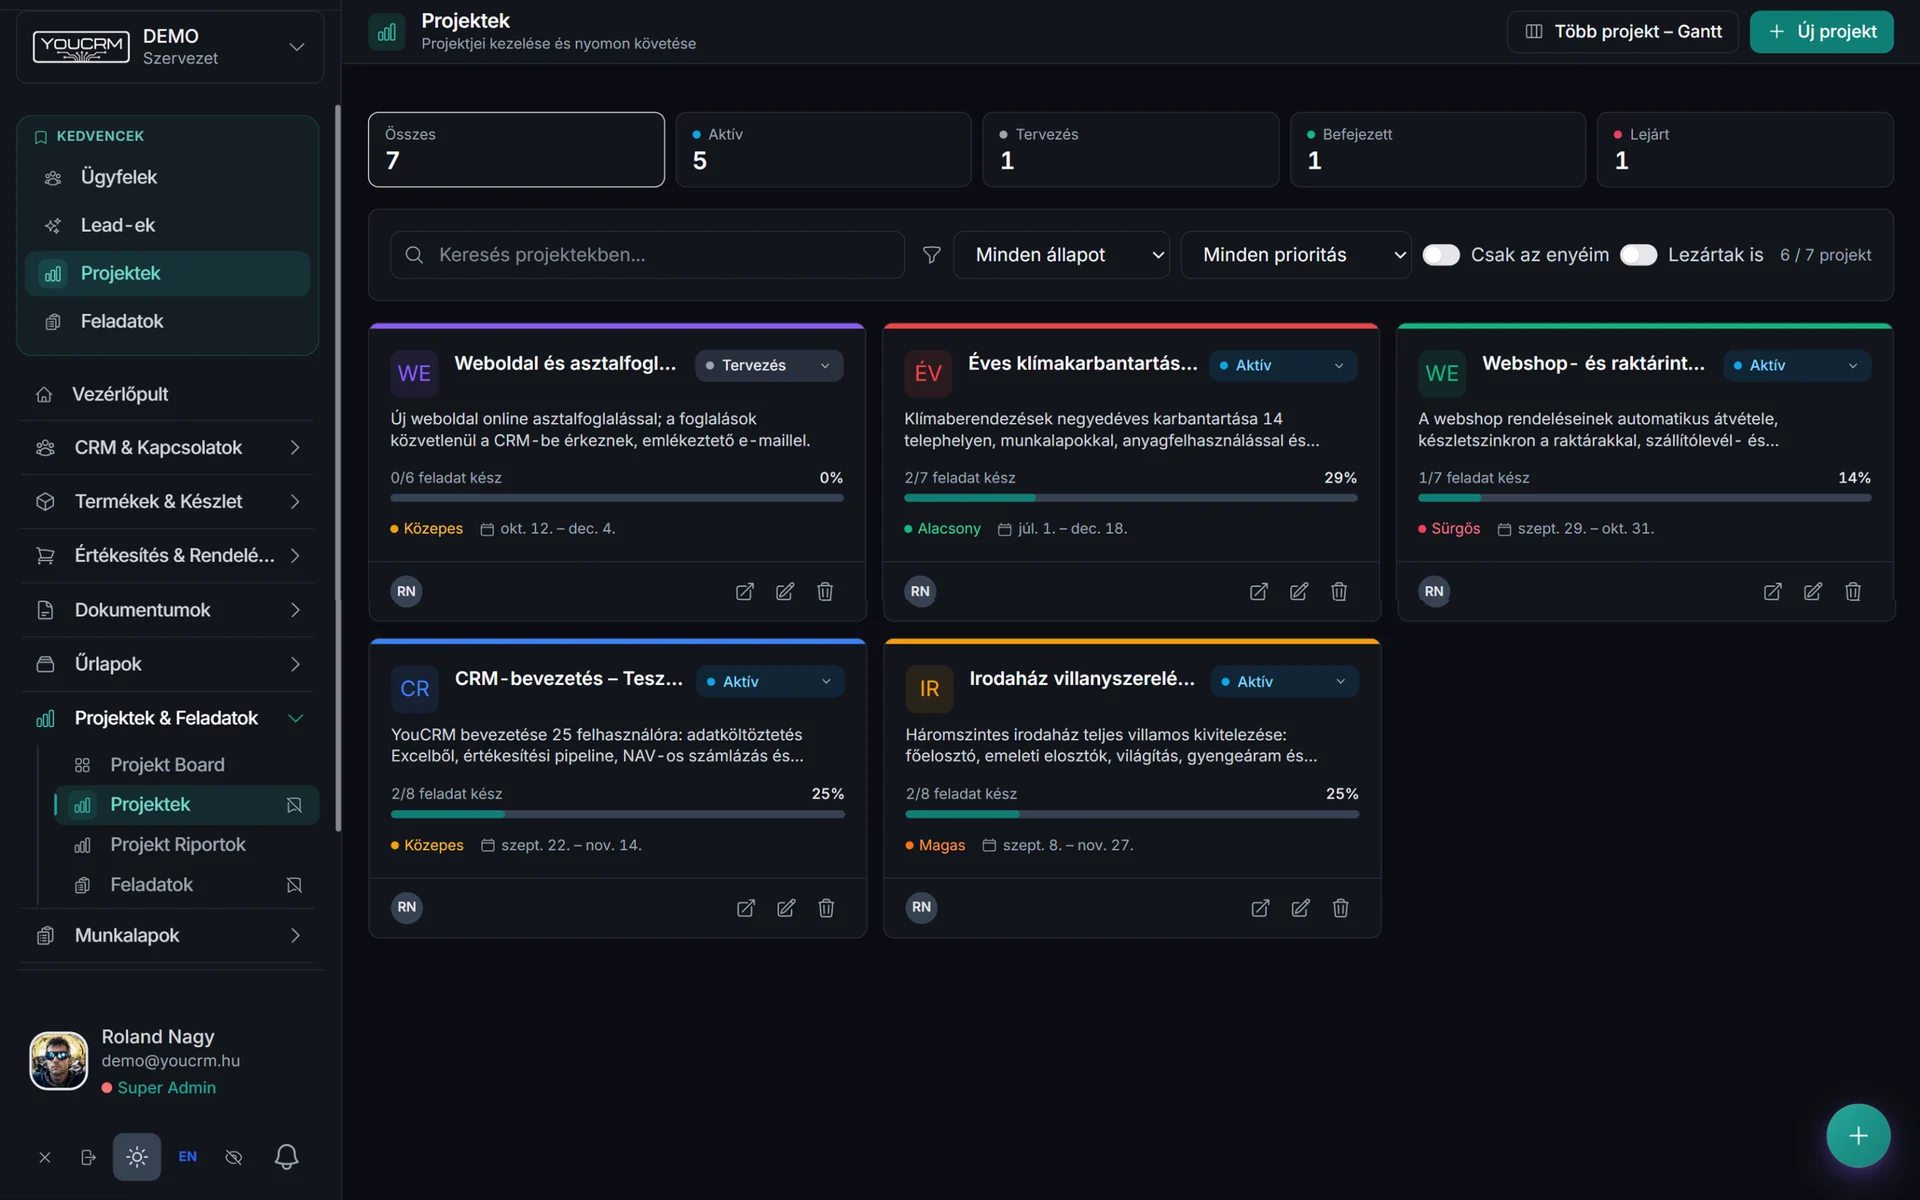Expand Értékesítés & Rendelések menu
Screen dimensions: 1920x1200
(x=167, y=556)
